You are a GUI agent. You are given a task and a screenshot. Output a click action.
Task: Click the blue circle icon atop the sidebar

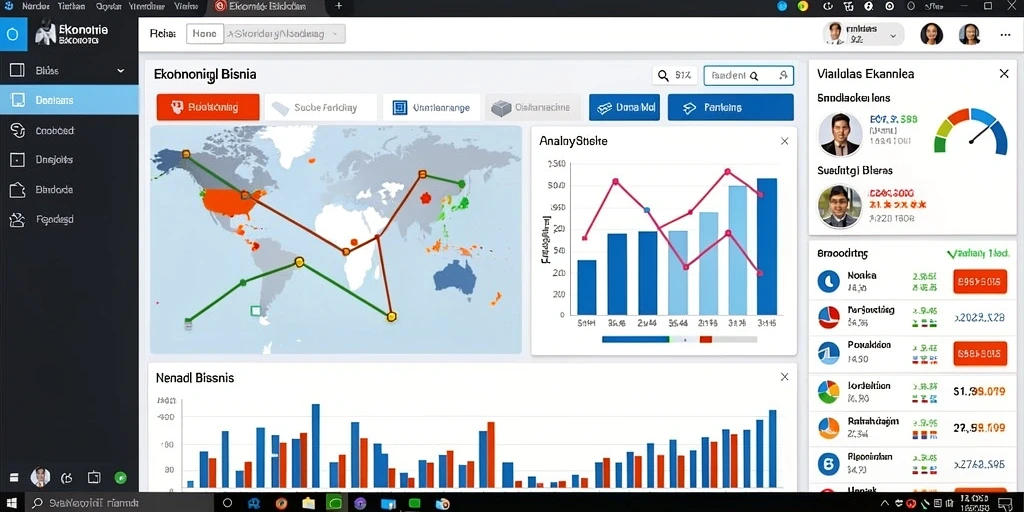[13, 34]
